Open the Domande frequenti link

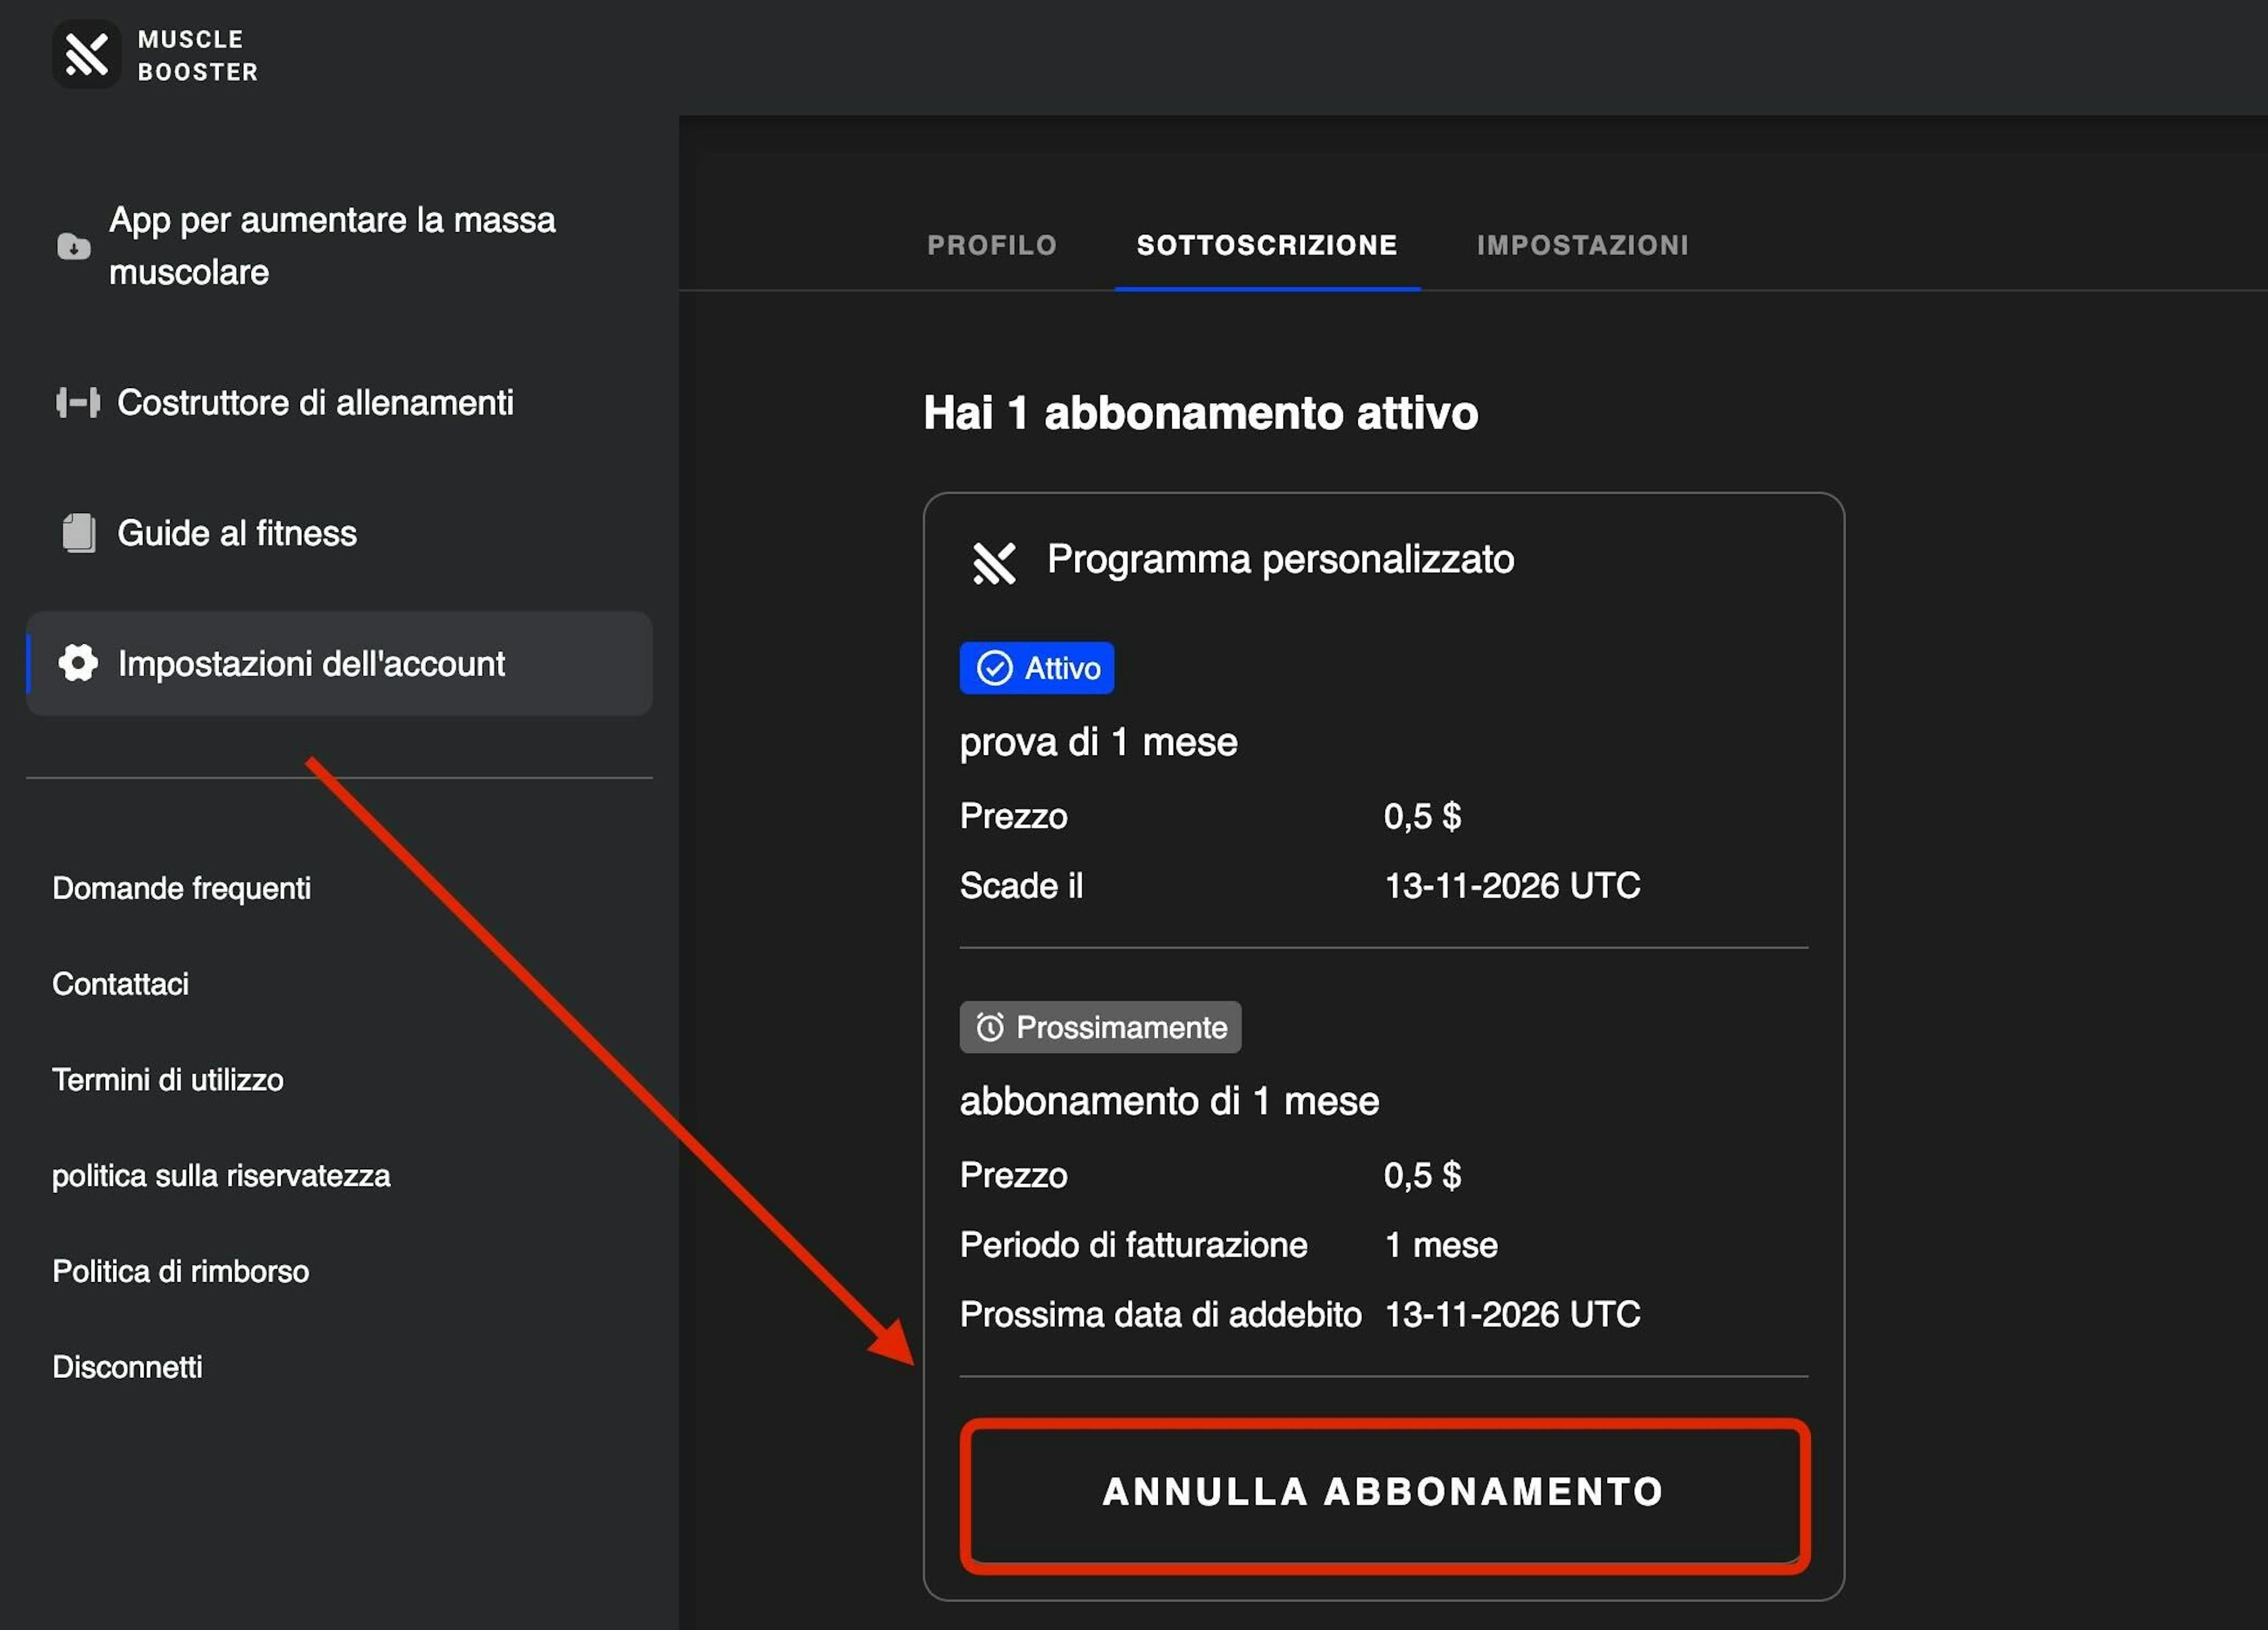coord(181,888)
